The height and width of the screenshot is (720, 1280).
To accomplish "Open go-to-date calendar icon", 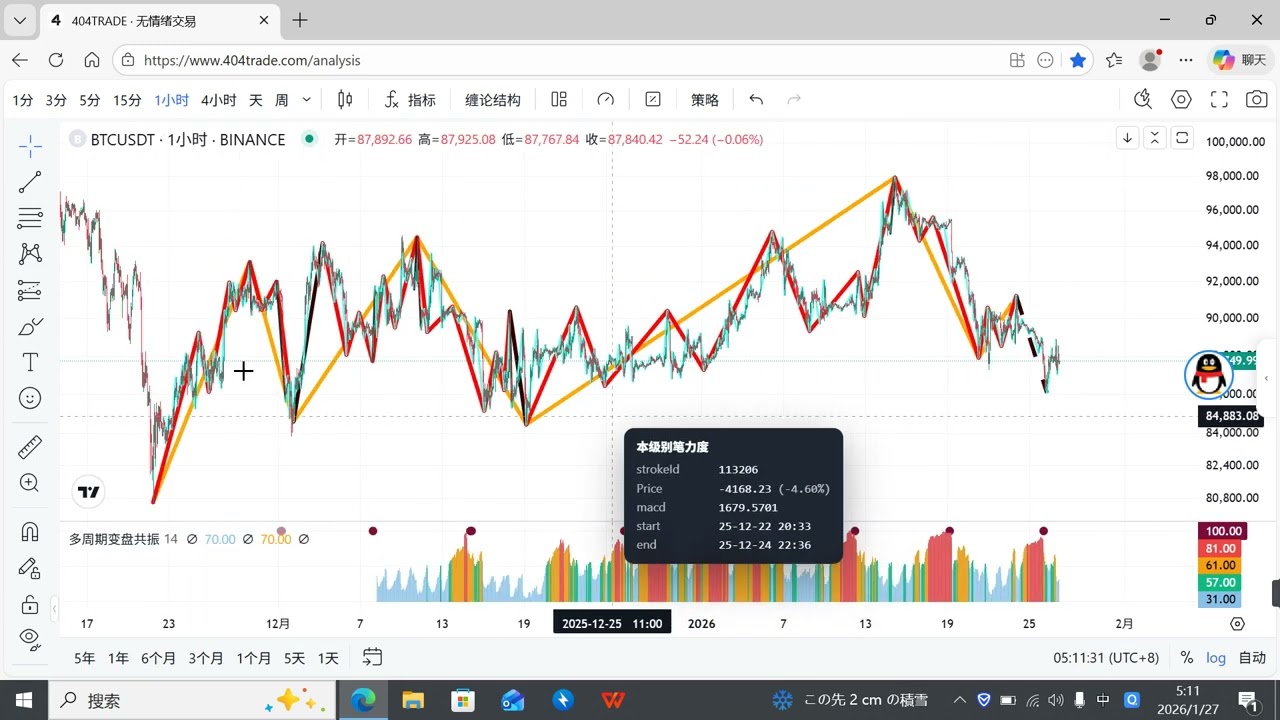I will coord(372,657).
